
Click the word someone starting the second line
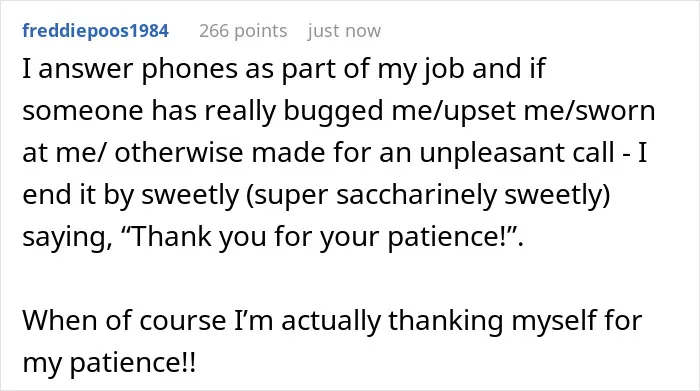[x=83, y=111]
